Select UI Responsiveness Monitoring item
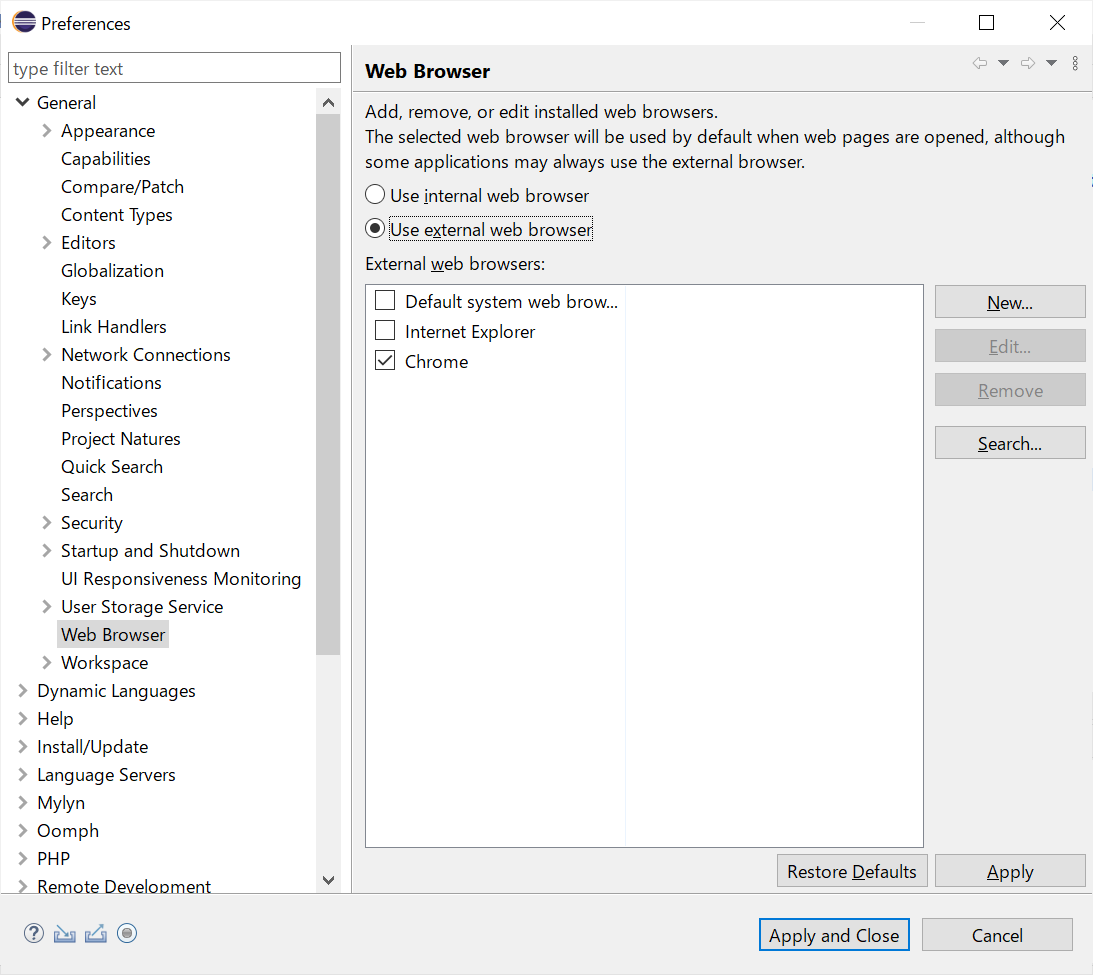Image resolution: width=1093 pixels, height=975 pixels. (x=181, y=578)
